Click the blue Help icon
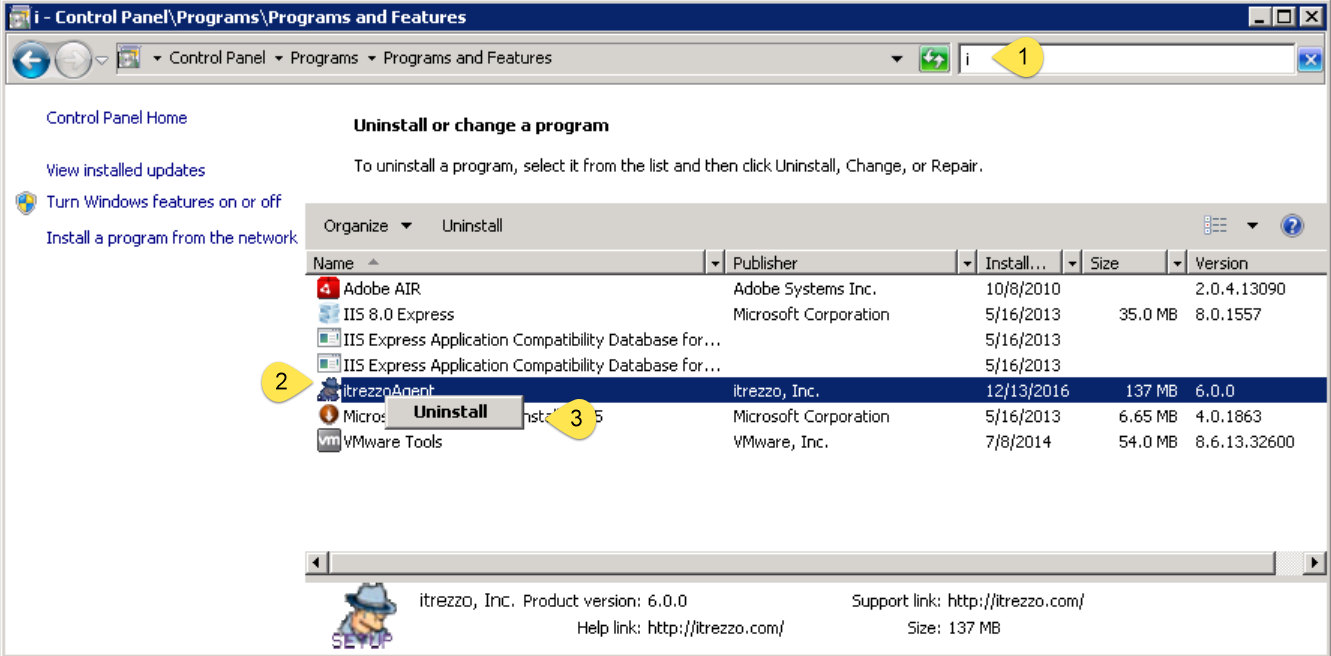Viewport: 1331px width, 656px height. [1292, 226]
